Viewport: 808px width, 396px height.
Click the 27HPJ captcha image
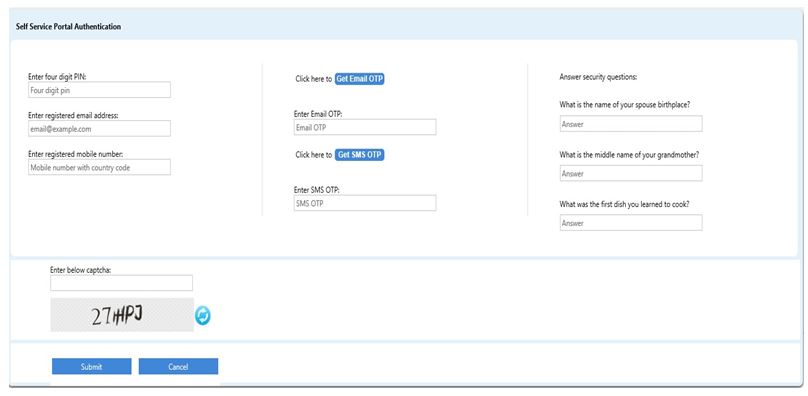click(122, 315)
